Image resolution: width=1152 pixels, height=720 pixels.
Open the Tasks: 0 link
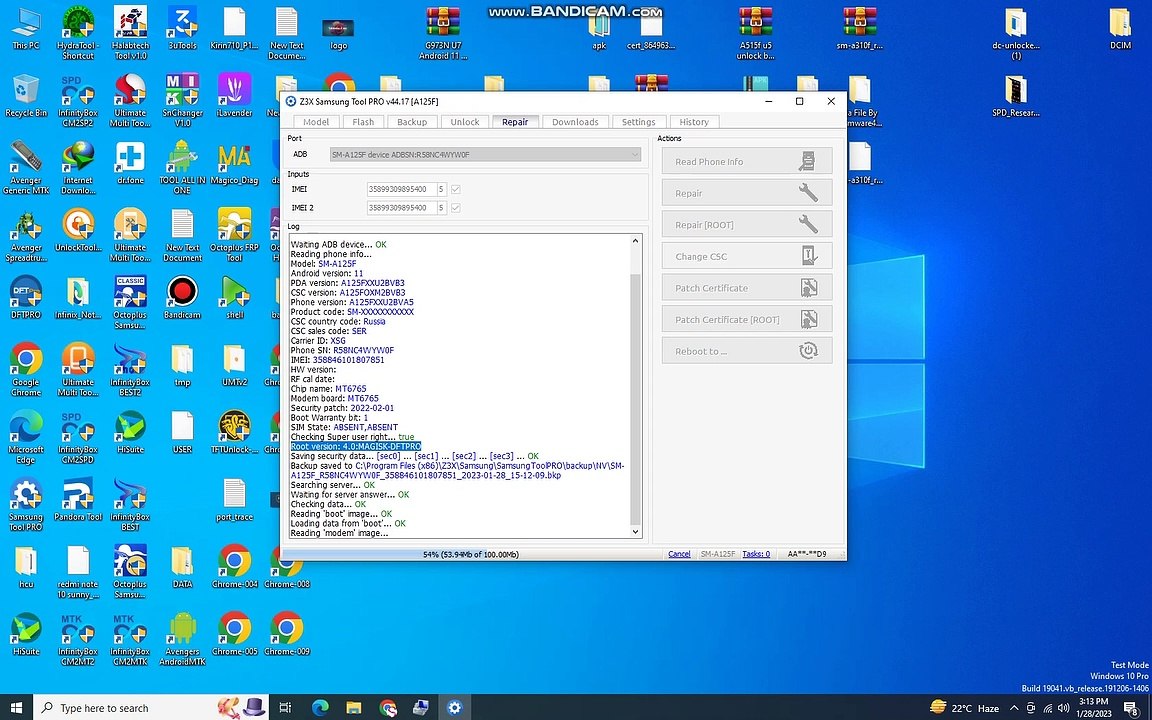coord(756,554)
